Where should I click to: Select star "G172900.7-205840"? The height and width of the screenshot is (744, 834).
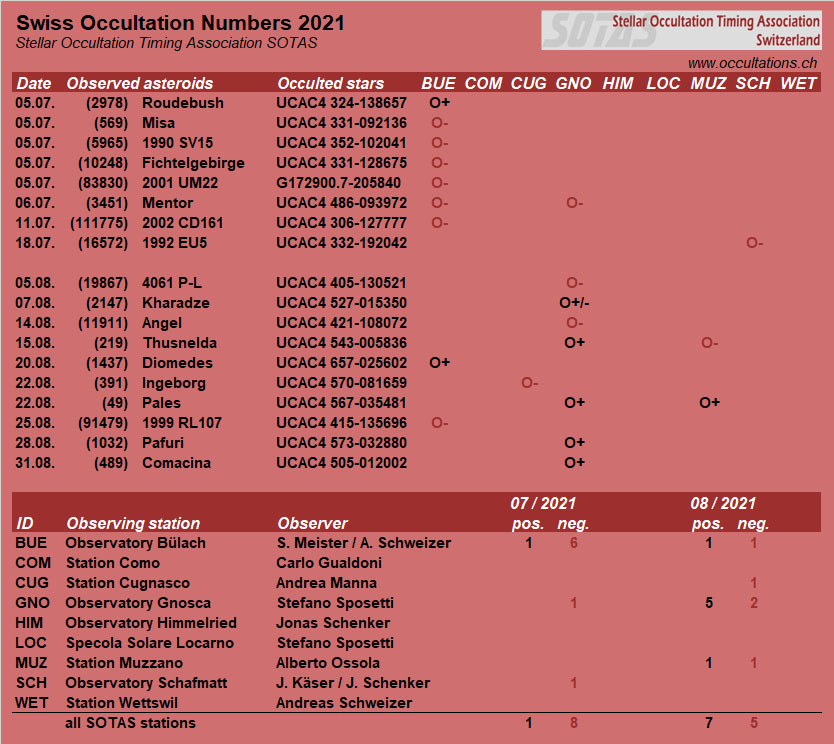338,183
